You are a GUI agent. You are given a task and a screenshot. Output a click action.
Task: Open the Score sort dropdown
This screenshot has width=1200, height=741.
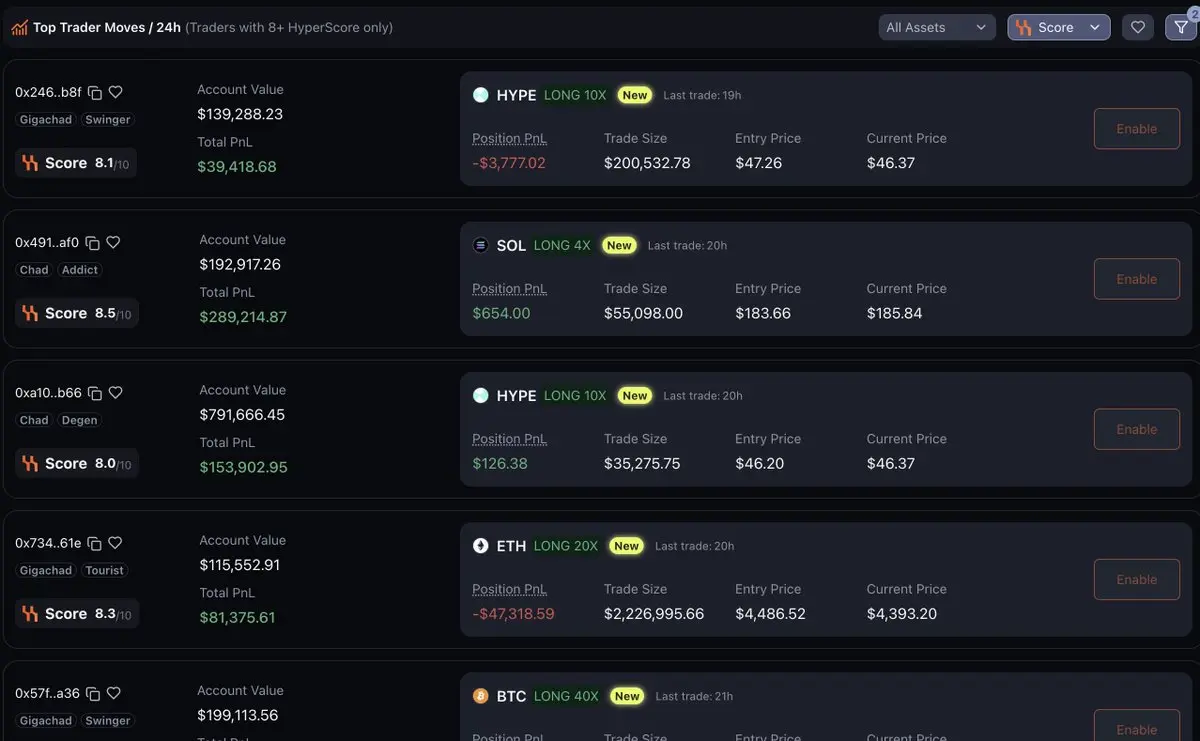pyautogui.click(x=1059, y=27)
